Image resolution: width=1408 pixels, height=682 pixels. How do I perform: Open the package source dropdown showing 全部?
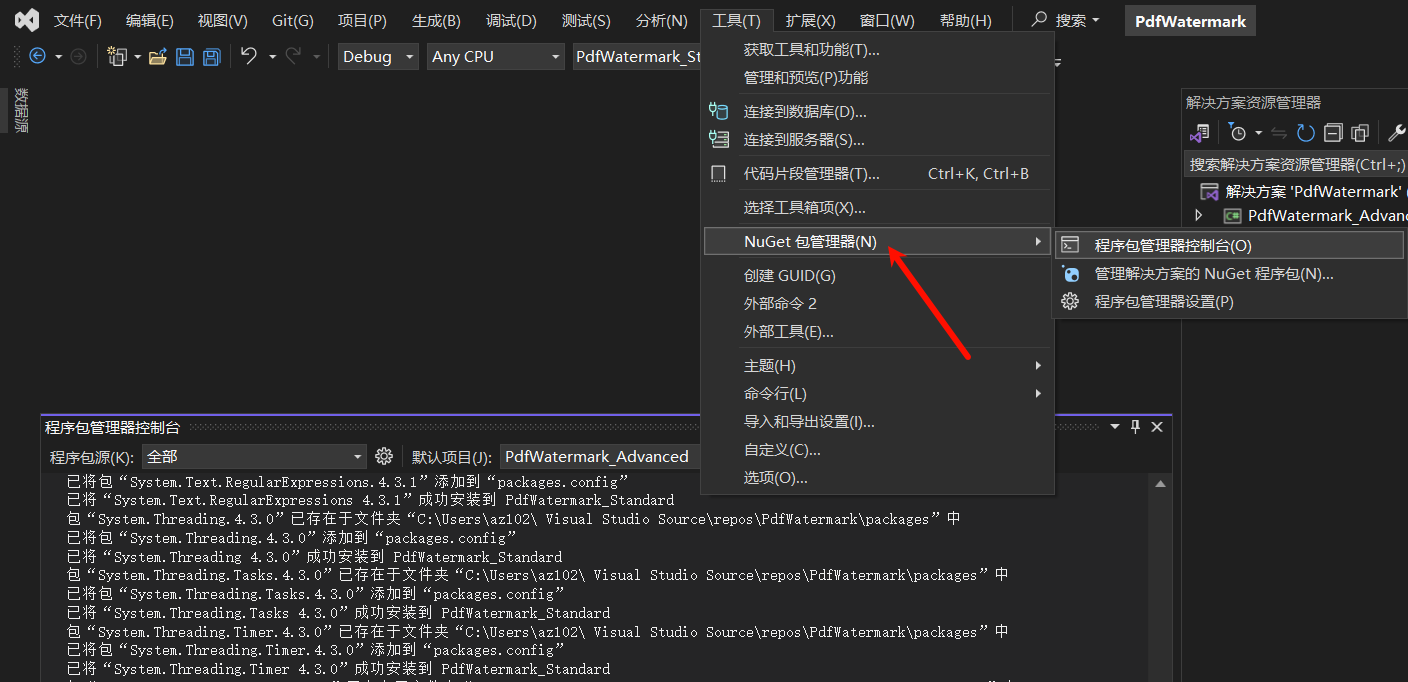click(254, 457)
